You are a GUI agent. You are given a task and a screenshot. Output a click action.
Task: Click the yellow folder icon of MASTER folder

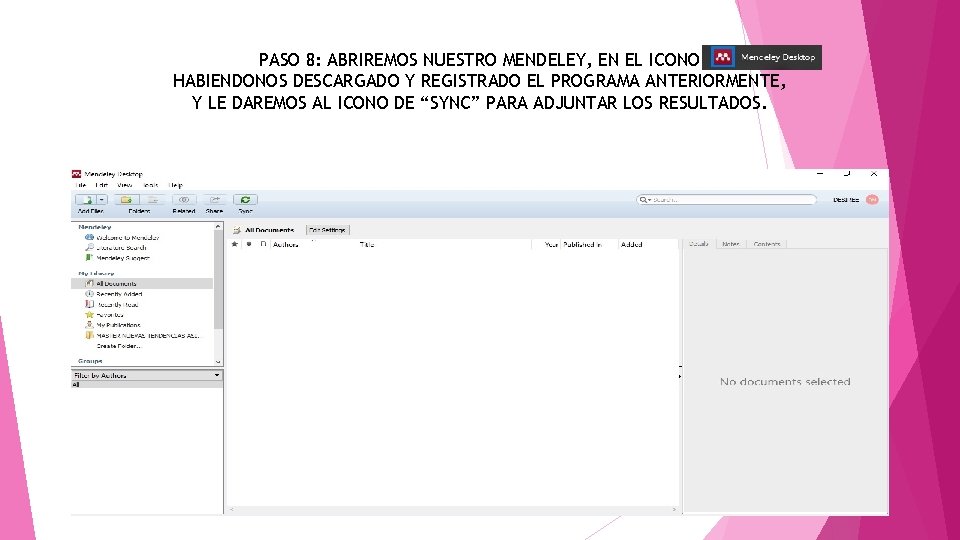pyautogui.click(x=89, y=335)
